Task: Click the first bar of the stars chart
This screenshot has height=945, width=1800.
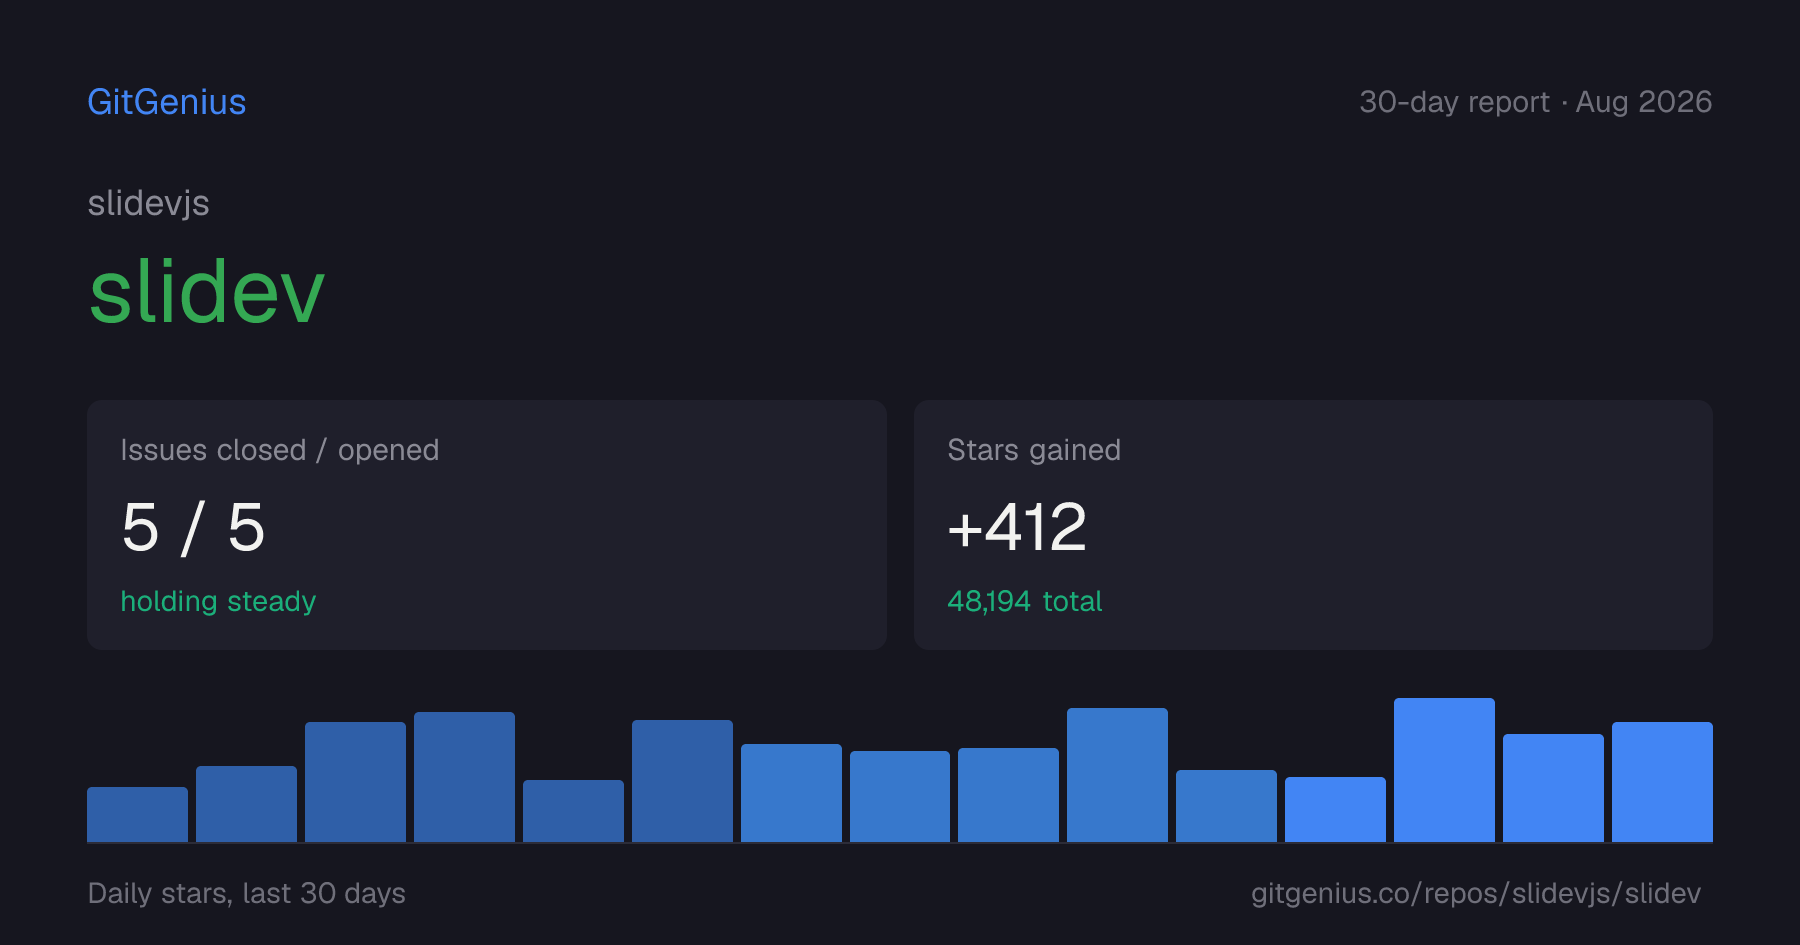Action: (x=137, y=814)
